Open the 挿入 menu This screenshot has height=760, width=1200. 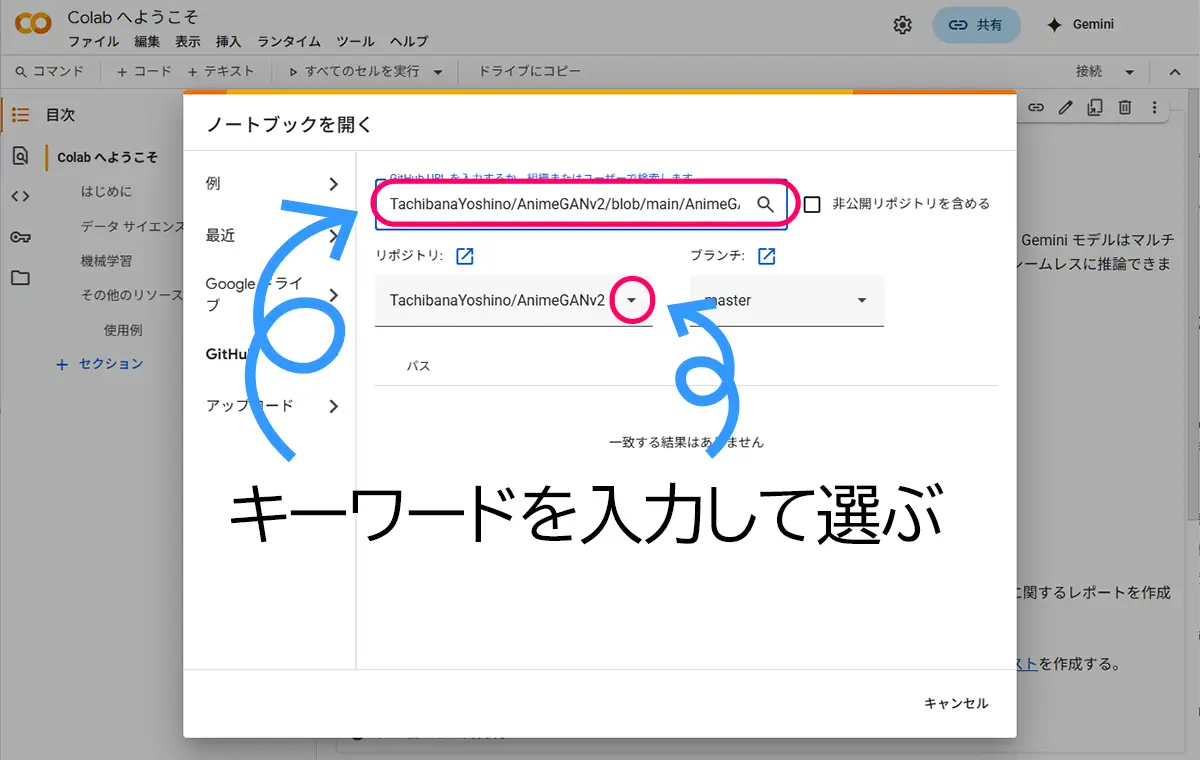[x=229, y=42]
